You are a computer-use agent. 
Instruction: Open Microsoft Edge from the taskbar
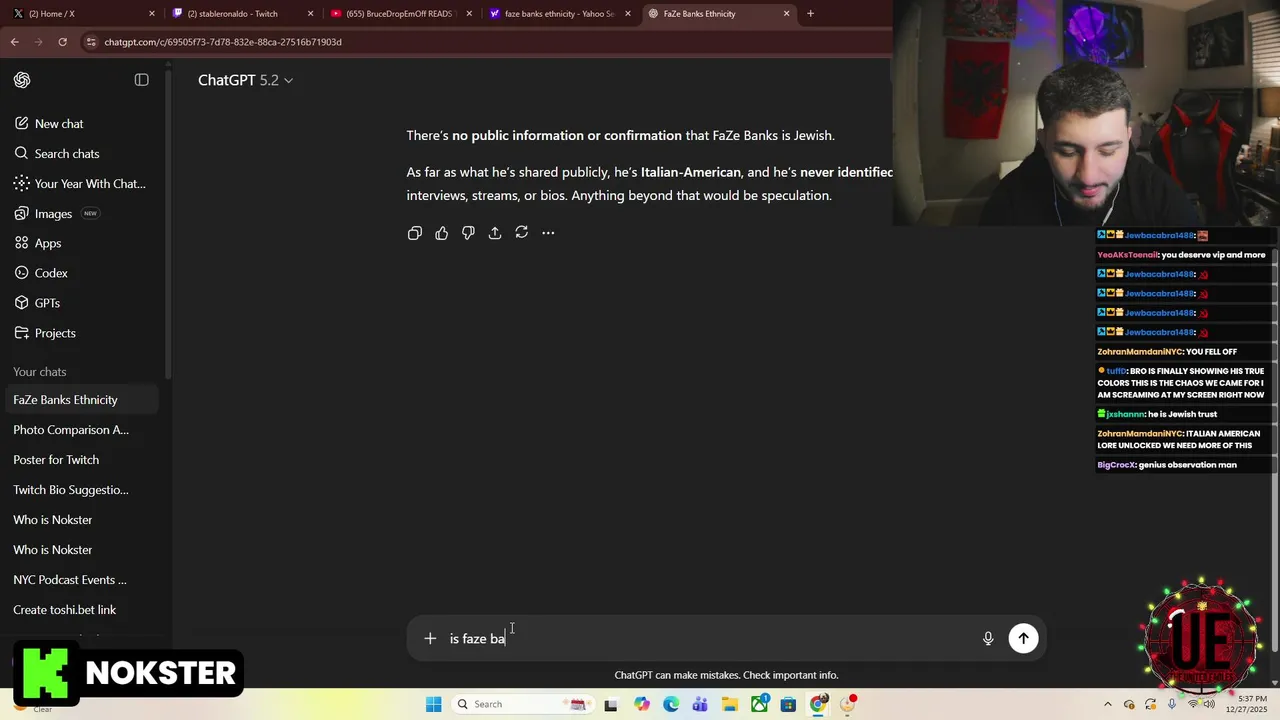point(671,704)
